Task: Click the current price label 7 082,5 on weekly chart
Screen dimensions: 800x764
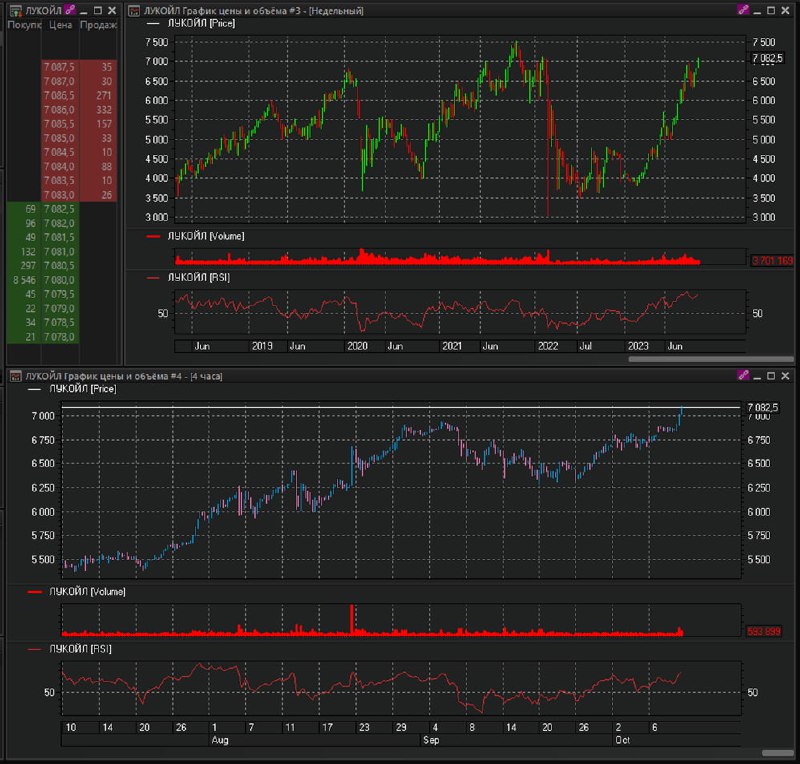Action: (767, 58)
